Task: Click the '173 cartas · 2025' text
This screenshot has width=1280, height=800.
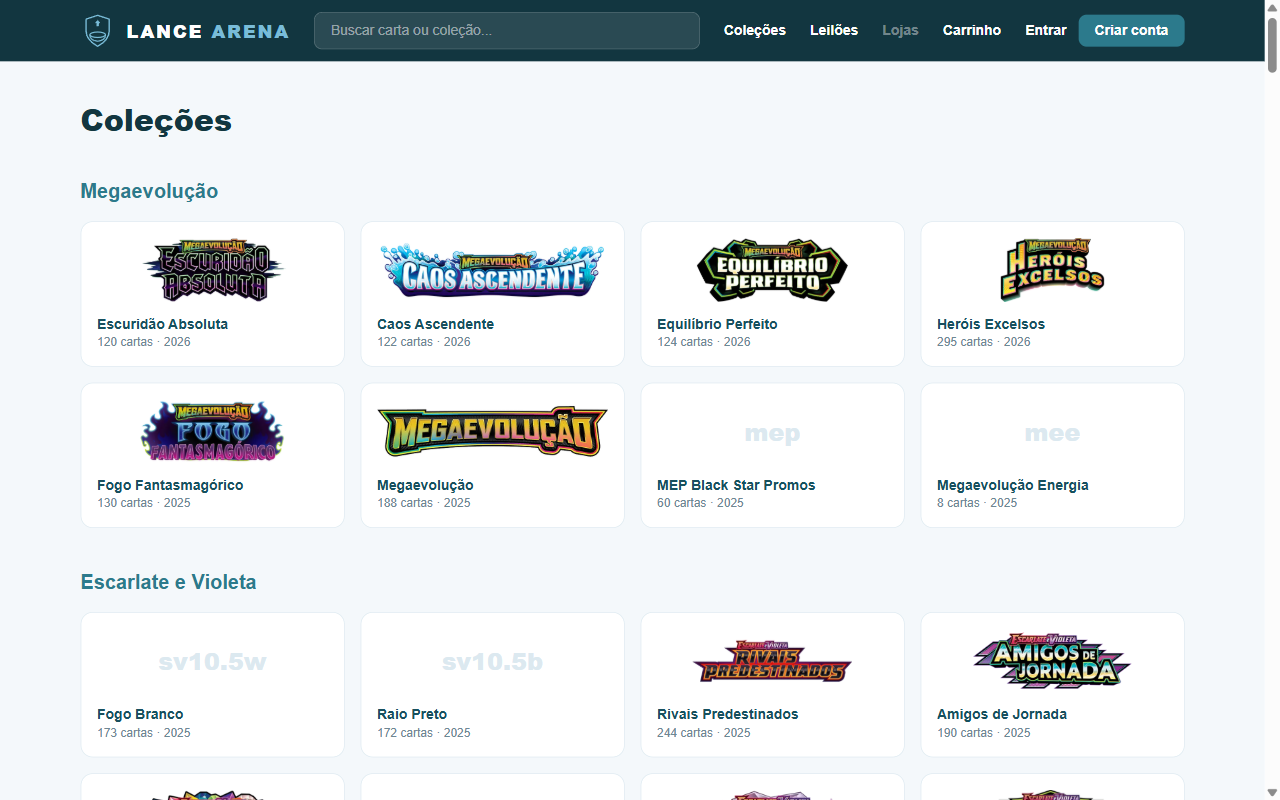Action: [x=144, y=733]
